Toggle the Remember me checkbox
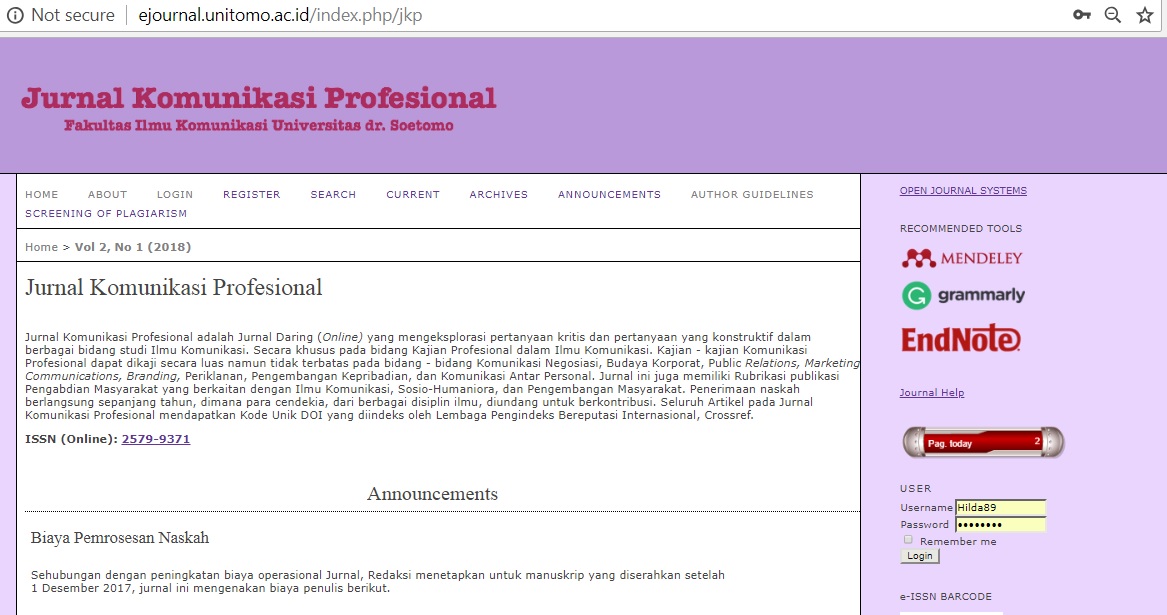 click(908, 540)
